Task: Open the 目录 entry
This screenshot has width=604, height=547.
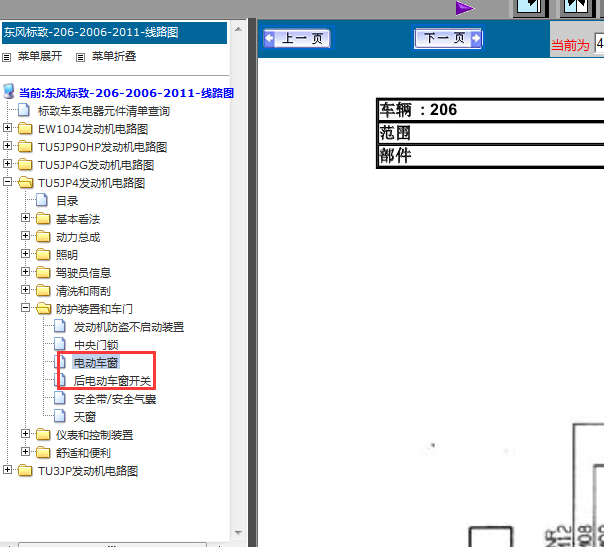Action: click(x=67, y=201)
